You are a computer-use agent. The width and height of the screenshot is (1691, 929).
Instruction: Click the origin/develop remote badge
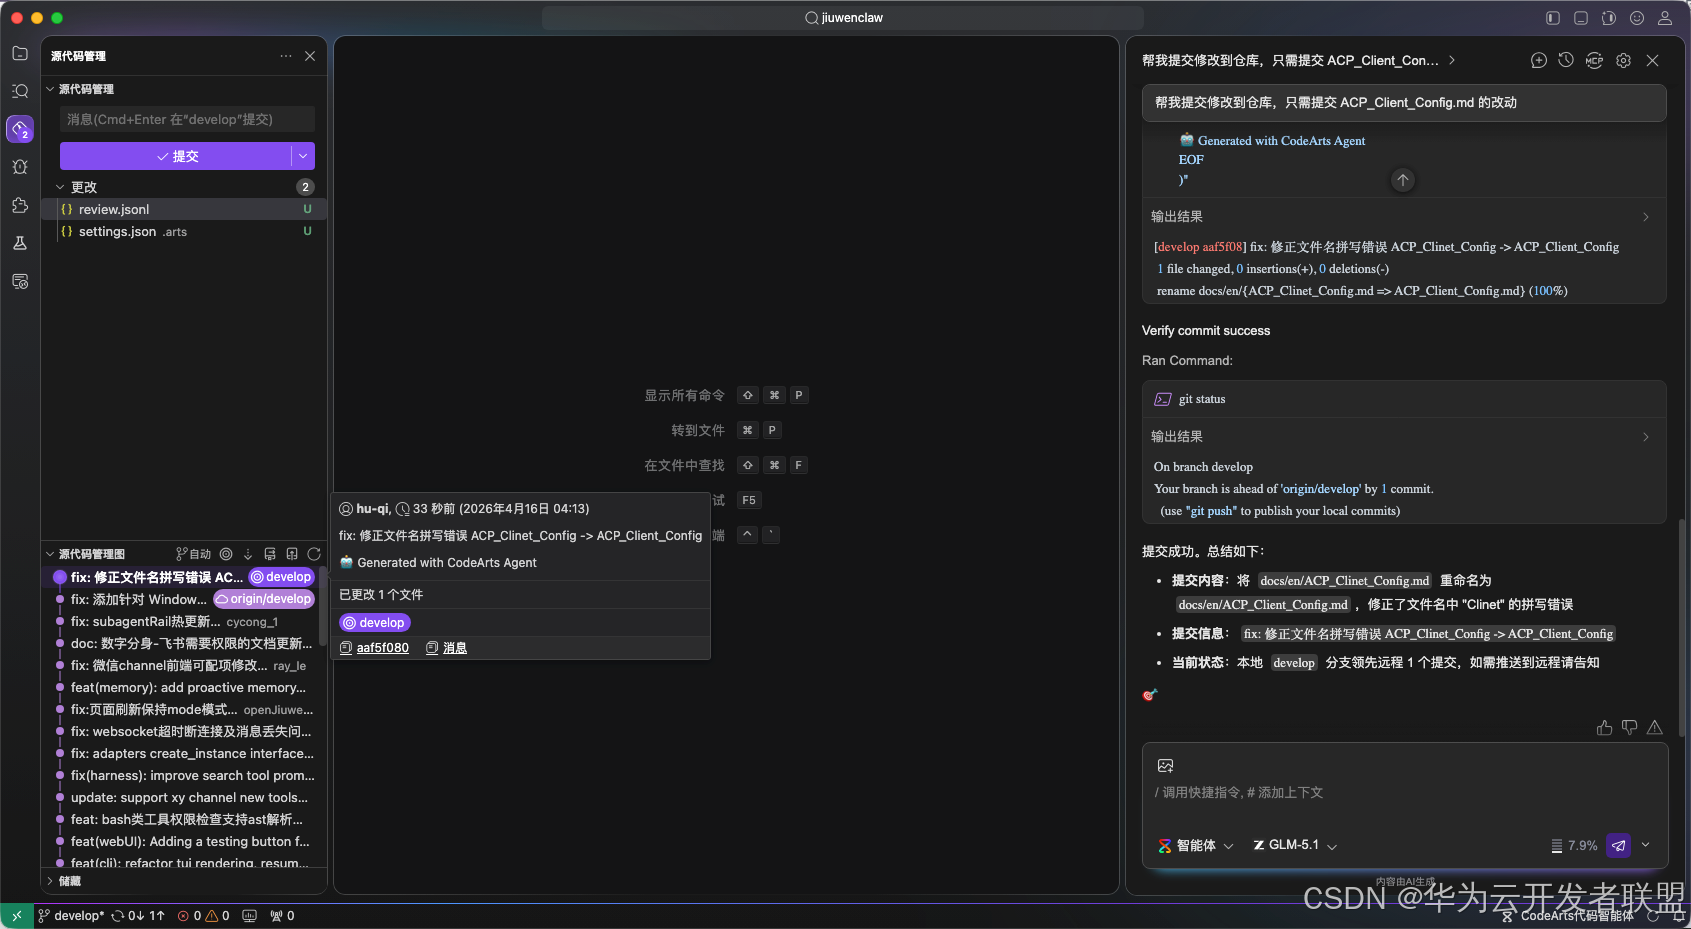264,599
